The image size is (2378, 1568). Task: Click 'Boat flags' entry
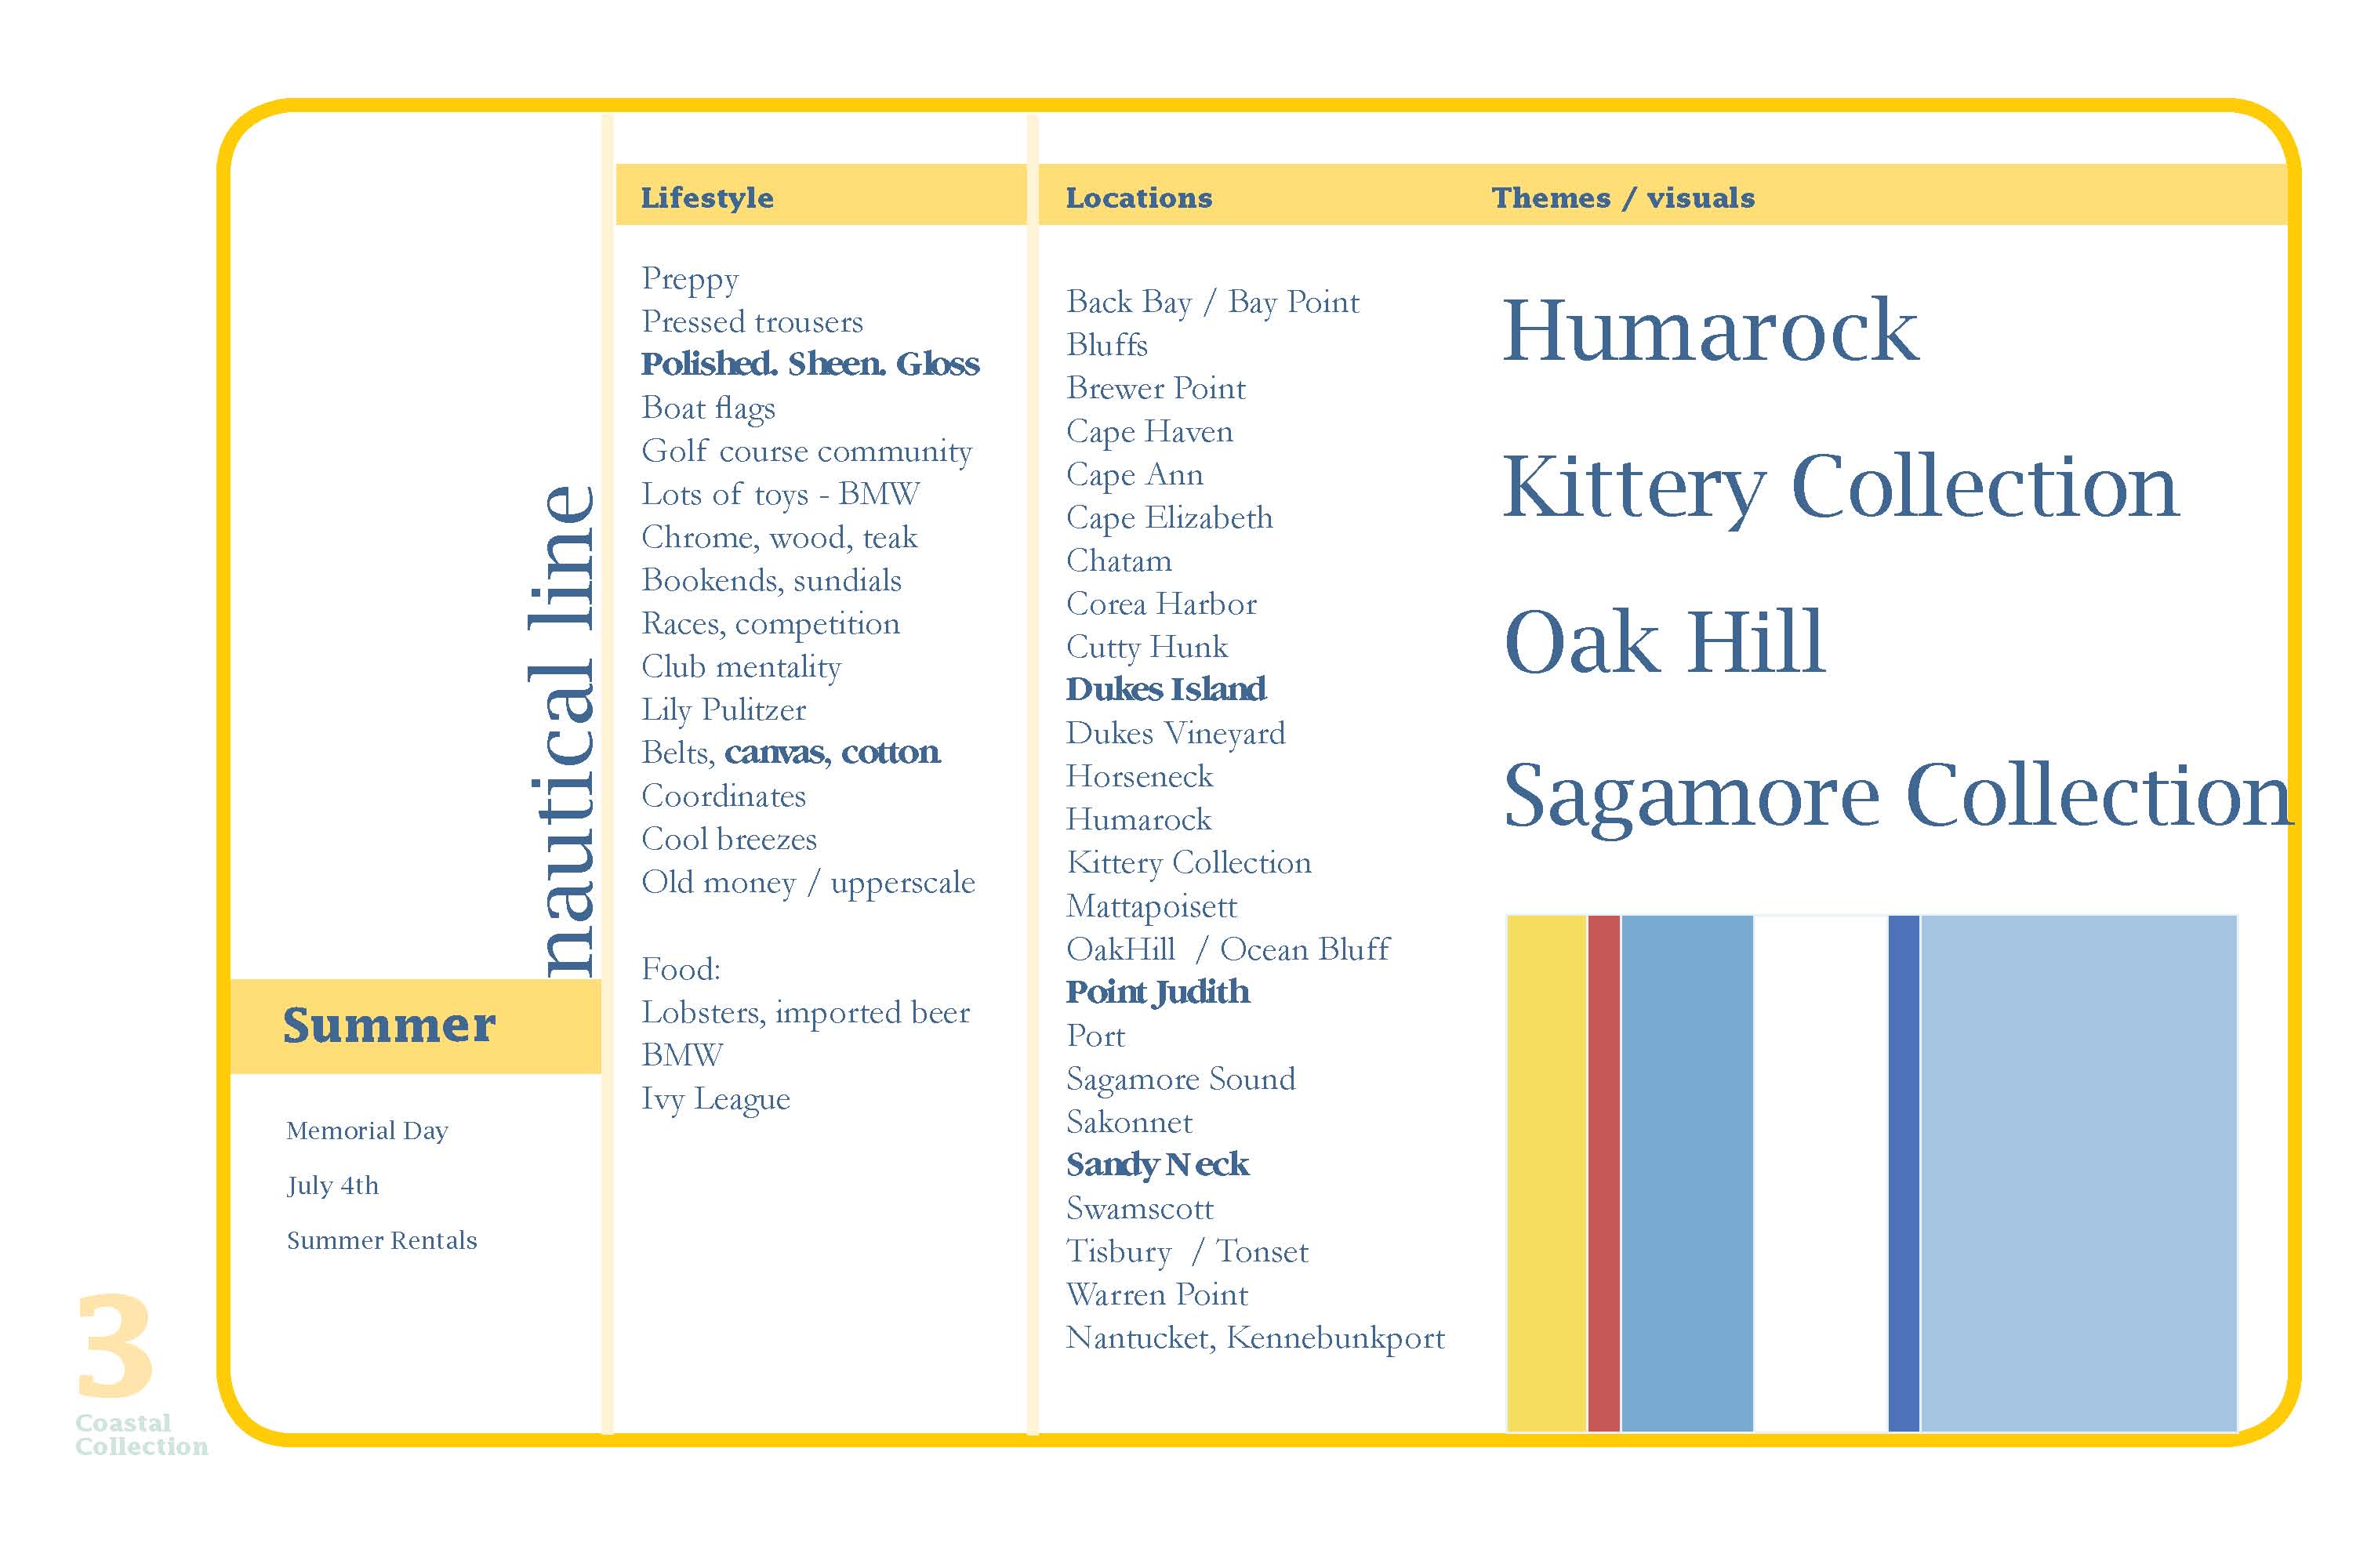[x=708, y=408]
